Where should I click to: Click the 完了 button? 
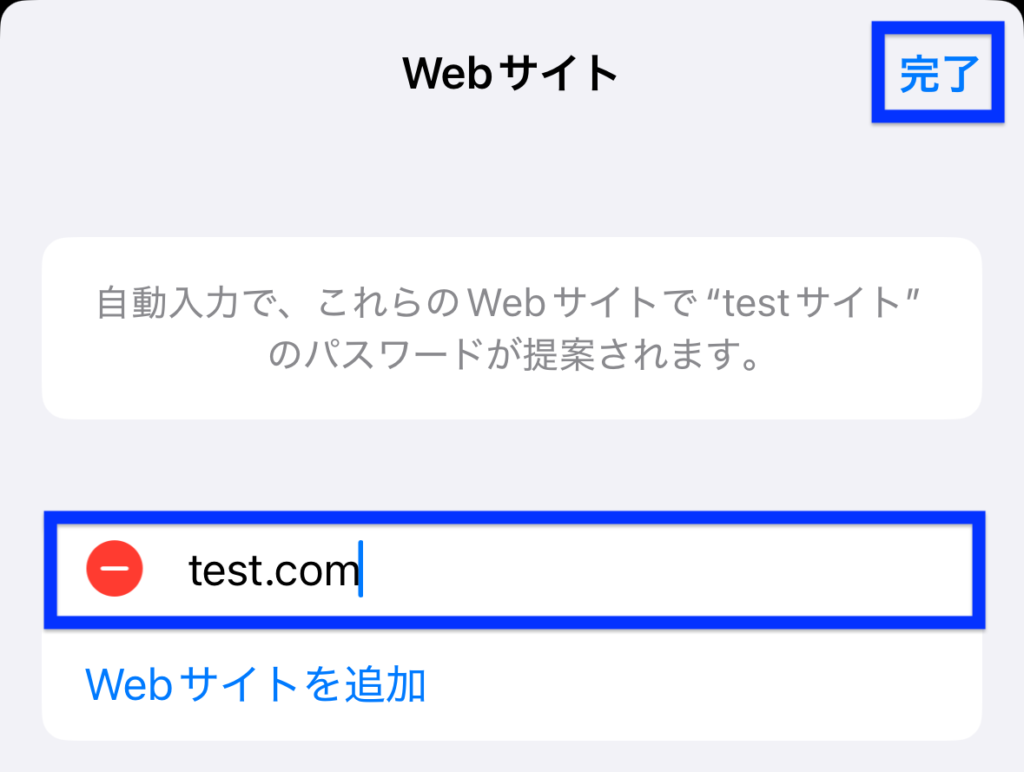click(938, 73)
